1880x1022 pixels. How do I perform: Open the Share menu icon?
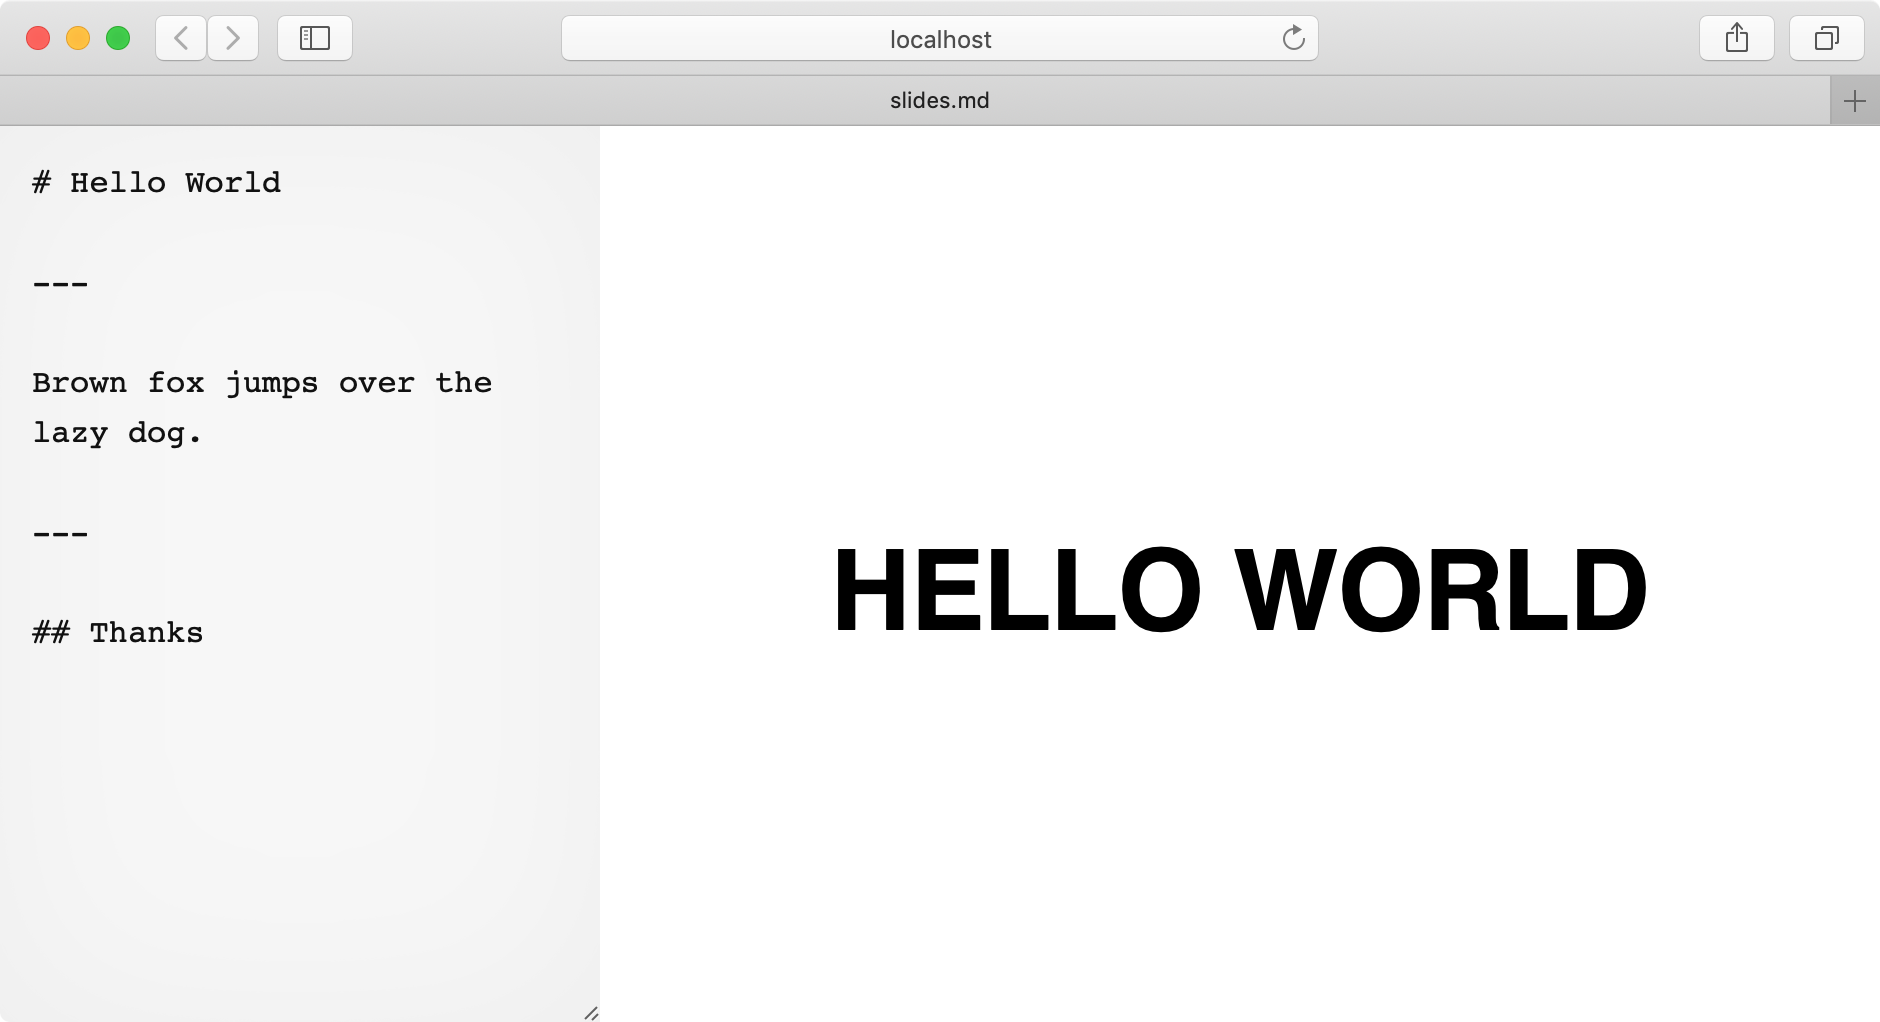[1737, 38]
